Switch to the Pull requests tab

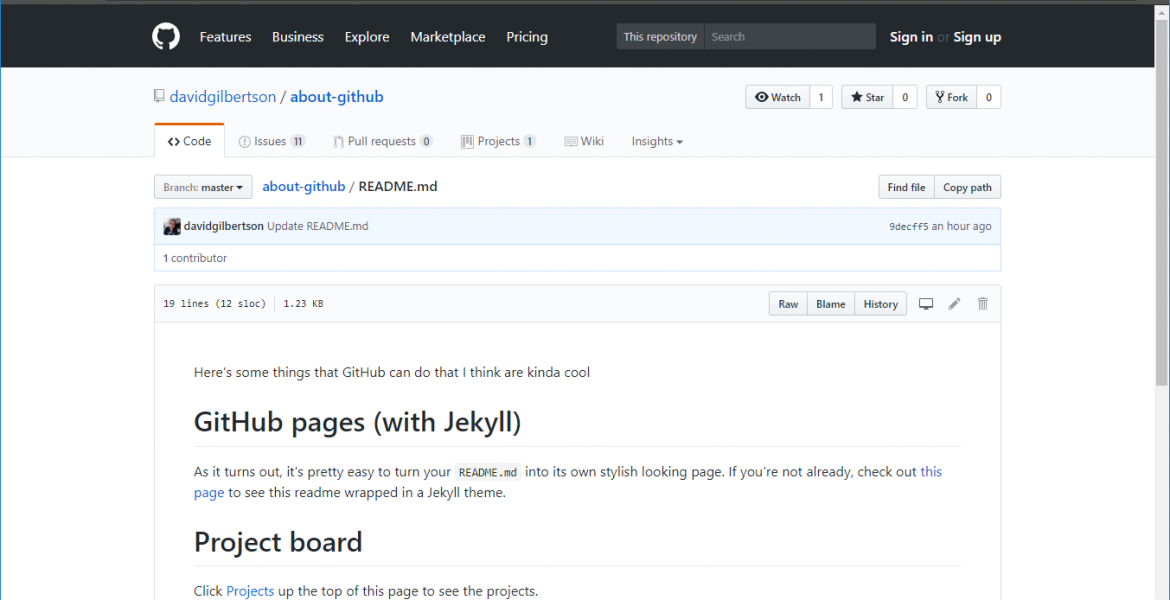click(x=383, y=141)
